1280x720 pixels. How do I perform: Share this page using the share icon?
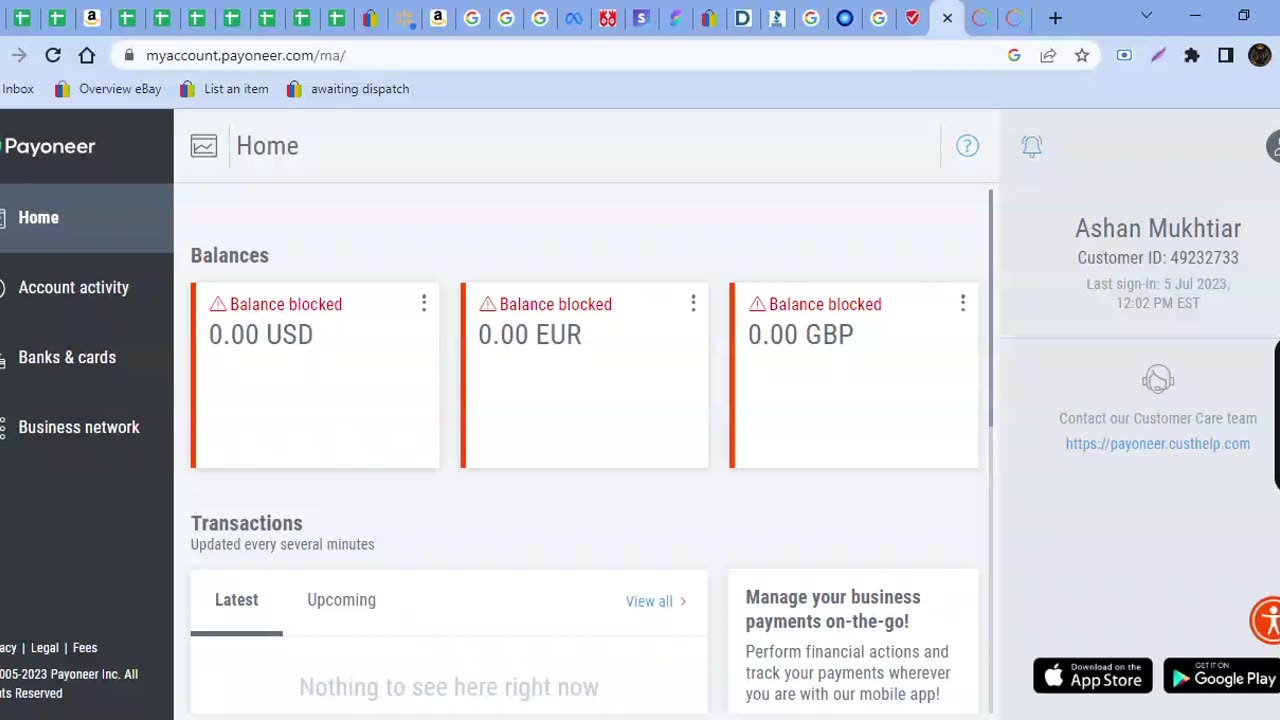(1048, 56)
